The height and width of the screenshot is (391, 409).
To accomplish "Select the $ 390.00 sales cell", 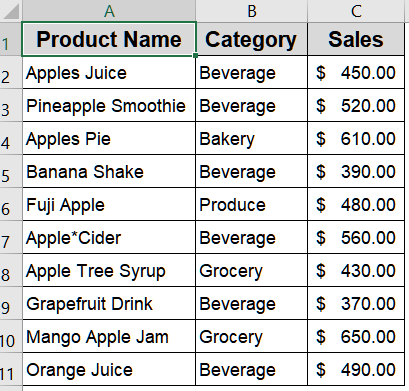I will coord(356,171).
